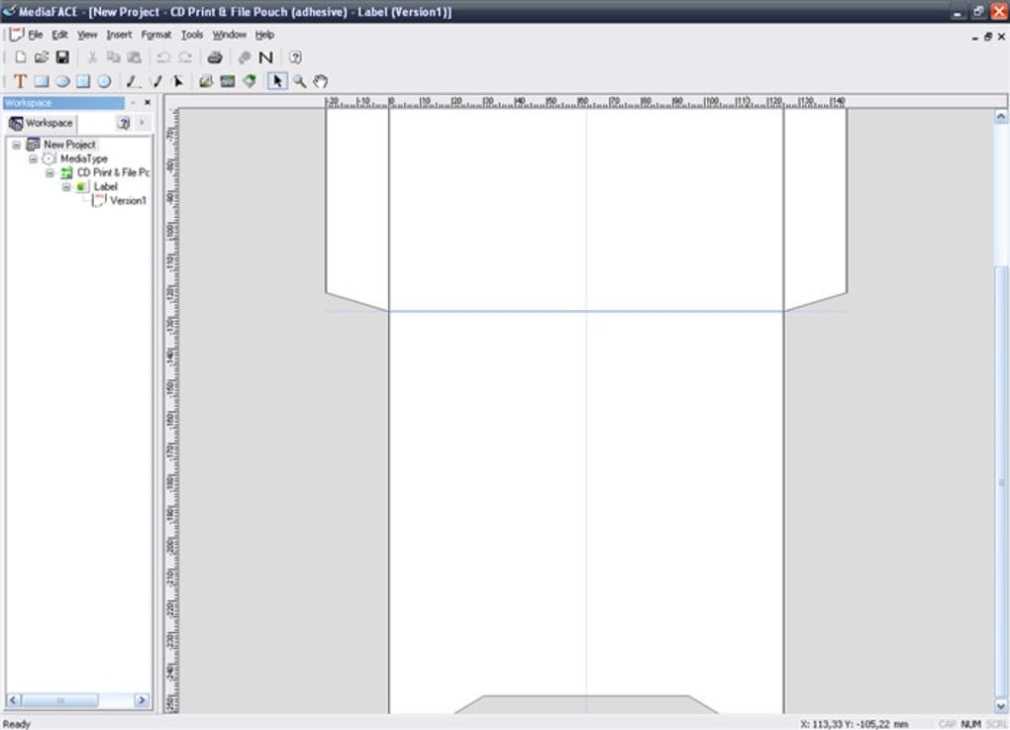Image resolution: width=1010 pixels, height=730 pixels.
Task: Create a new document from toolbar
Action: [20, 58]
